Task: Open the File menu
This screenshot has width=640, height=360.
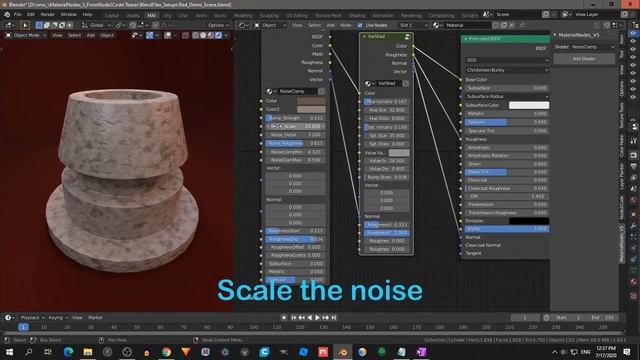Action: pos(18,14)
